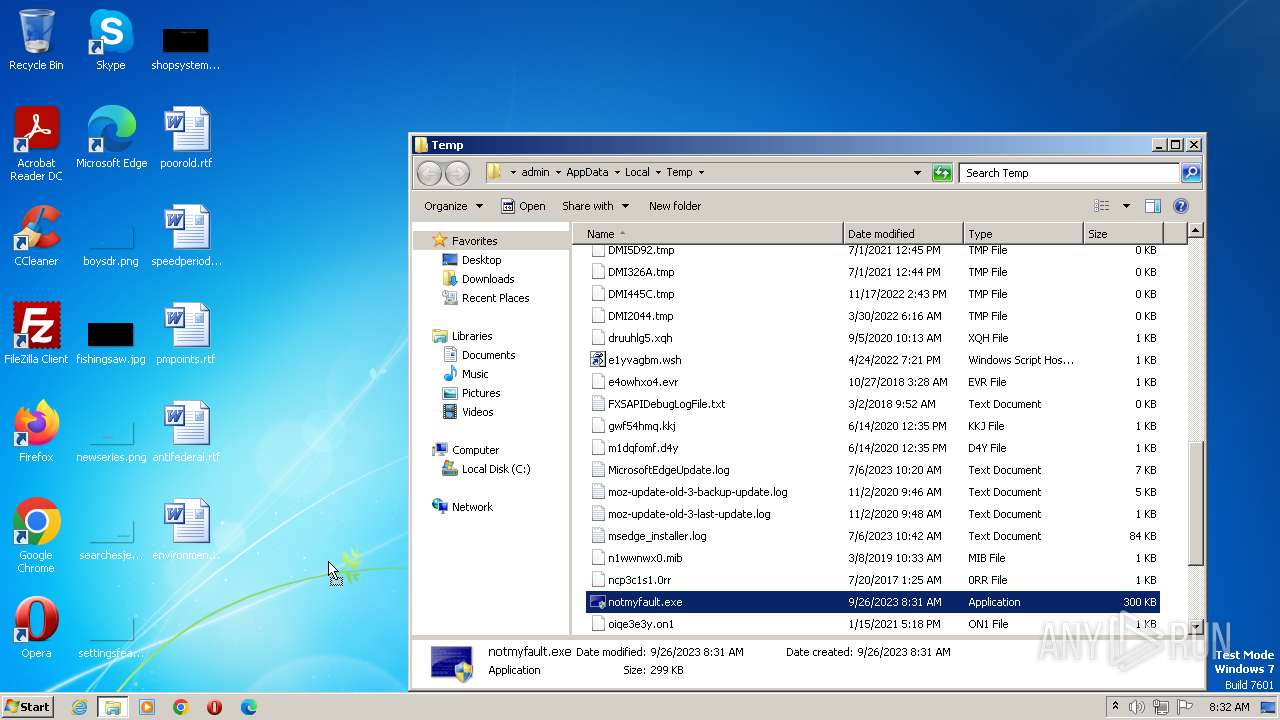
Task: Select the CCleaner desktop icon
Action: click(x=36, y=236)
